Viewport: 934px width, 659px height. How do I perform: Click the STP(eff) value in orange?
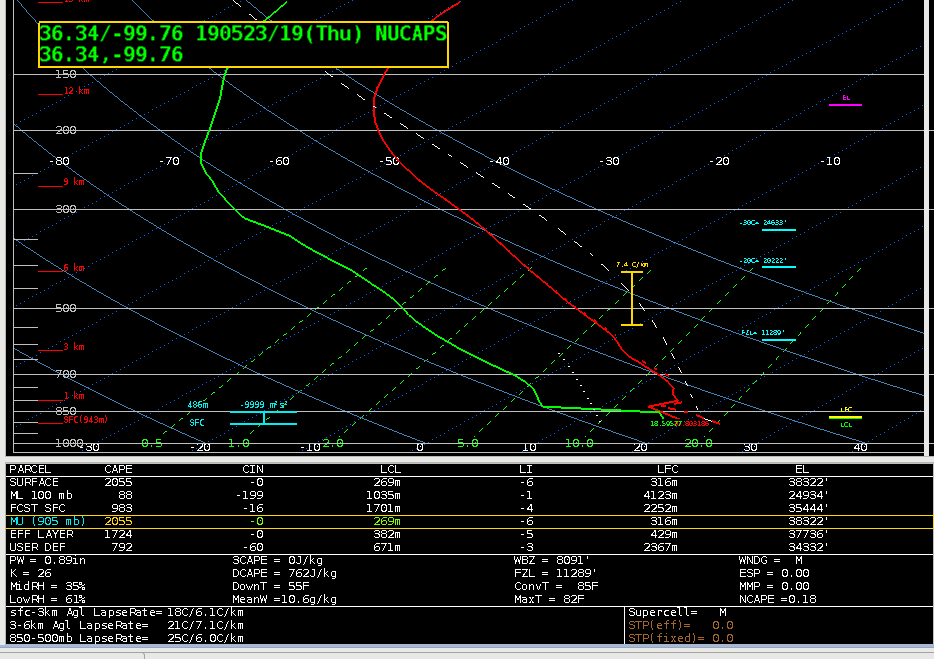[x=680, y=625]
